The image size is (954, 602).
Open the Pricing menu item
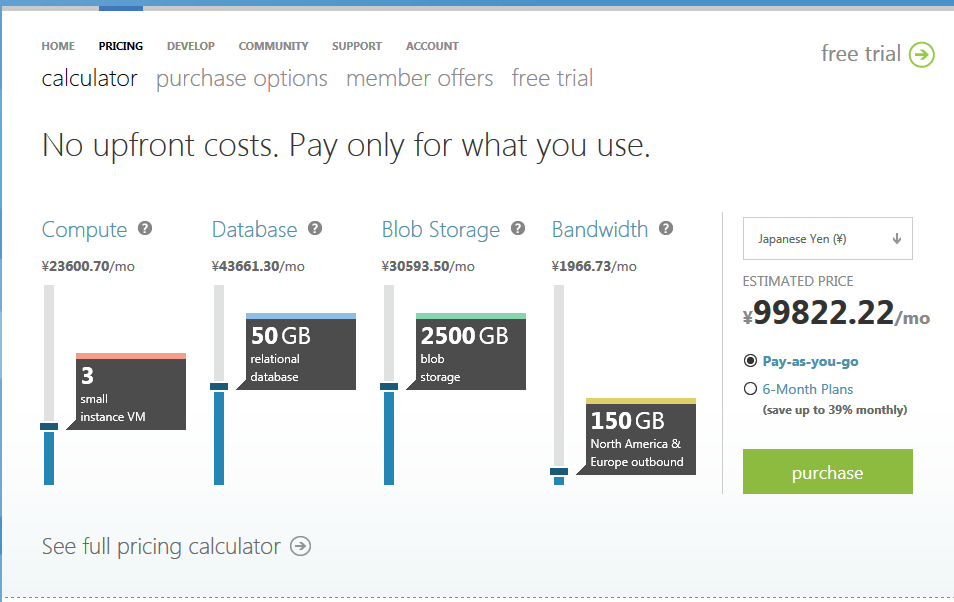121,46
